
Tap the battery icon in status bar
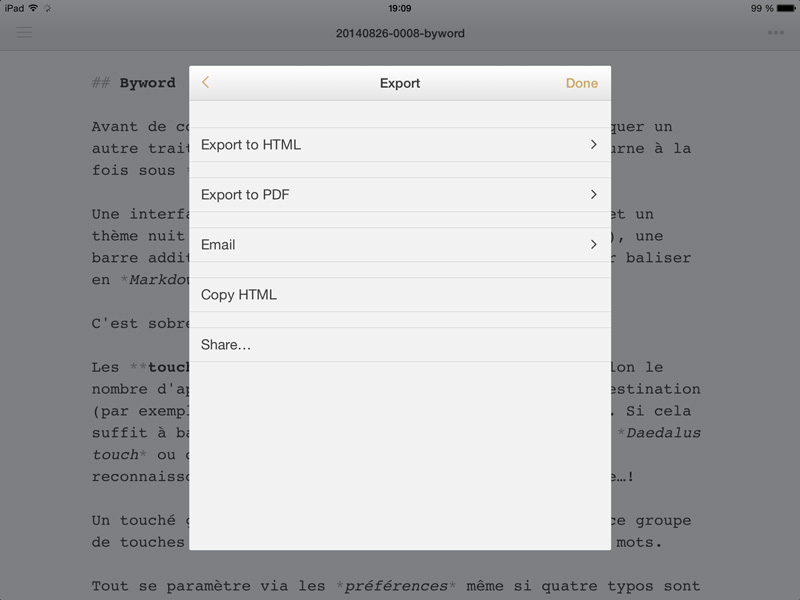coord(786,8)
